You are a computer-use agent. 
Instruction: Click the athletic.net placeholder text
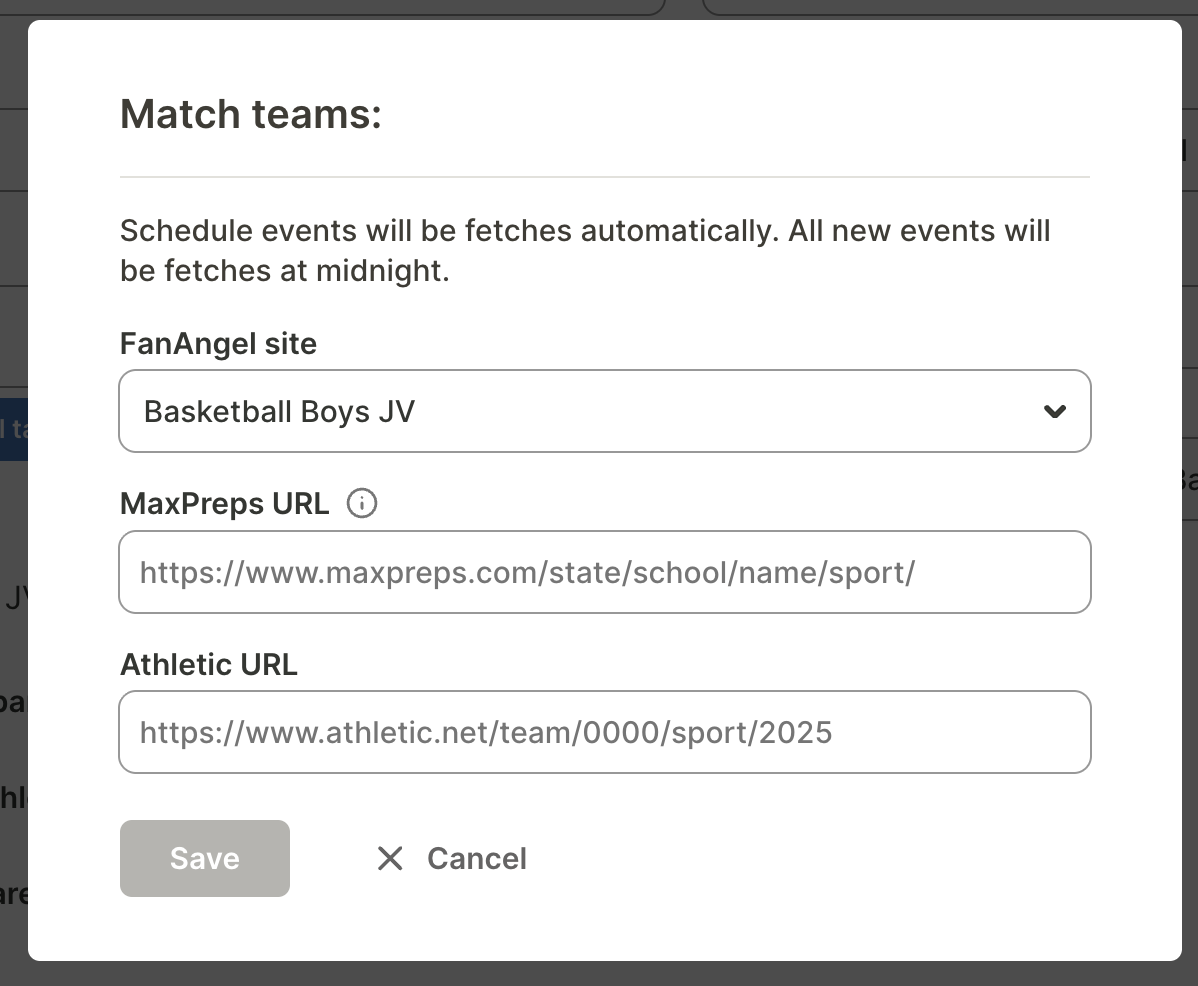[485, 732]
